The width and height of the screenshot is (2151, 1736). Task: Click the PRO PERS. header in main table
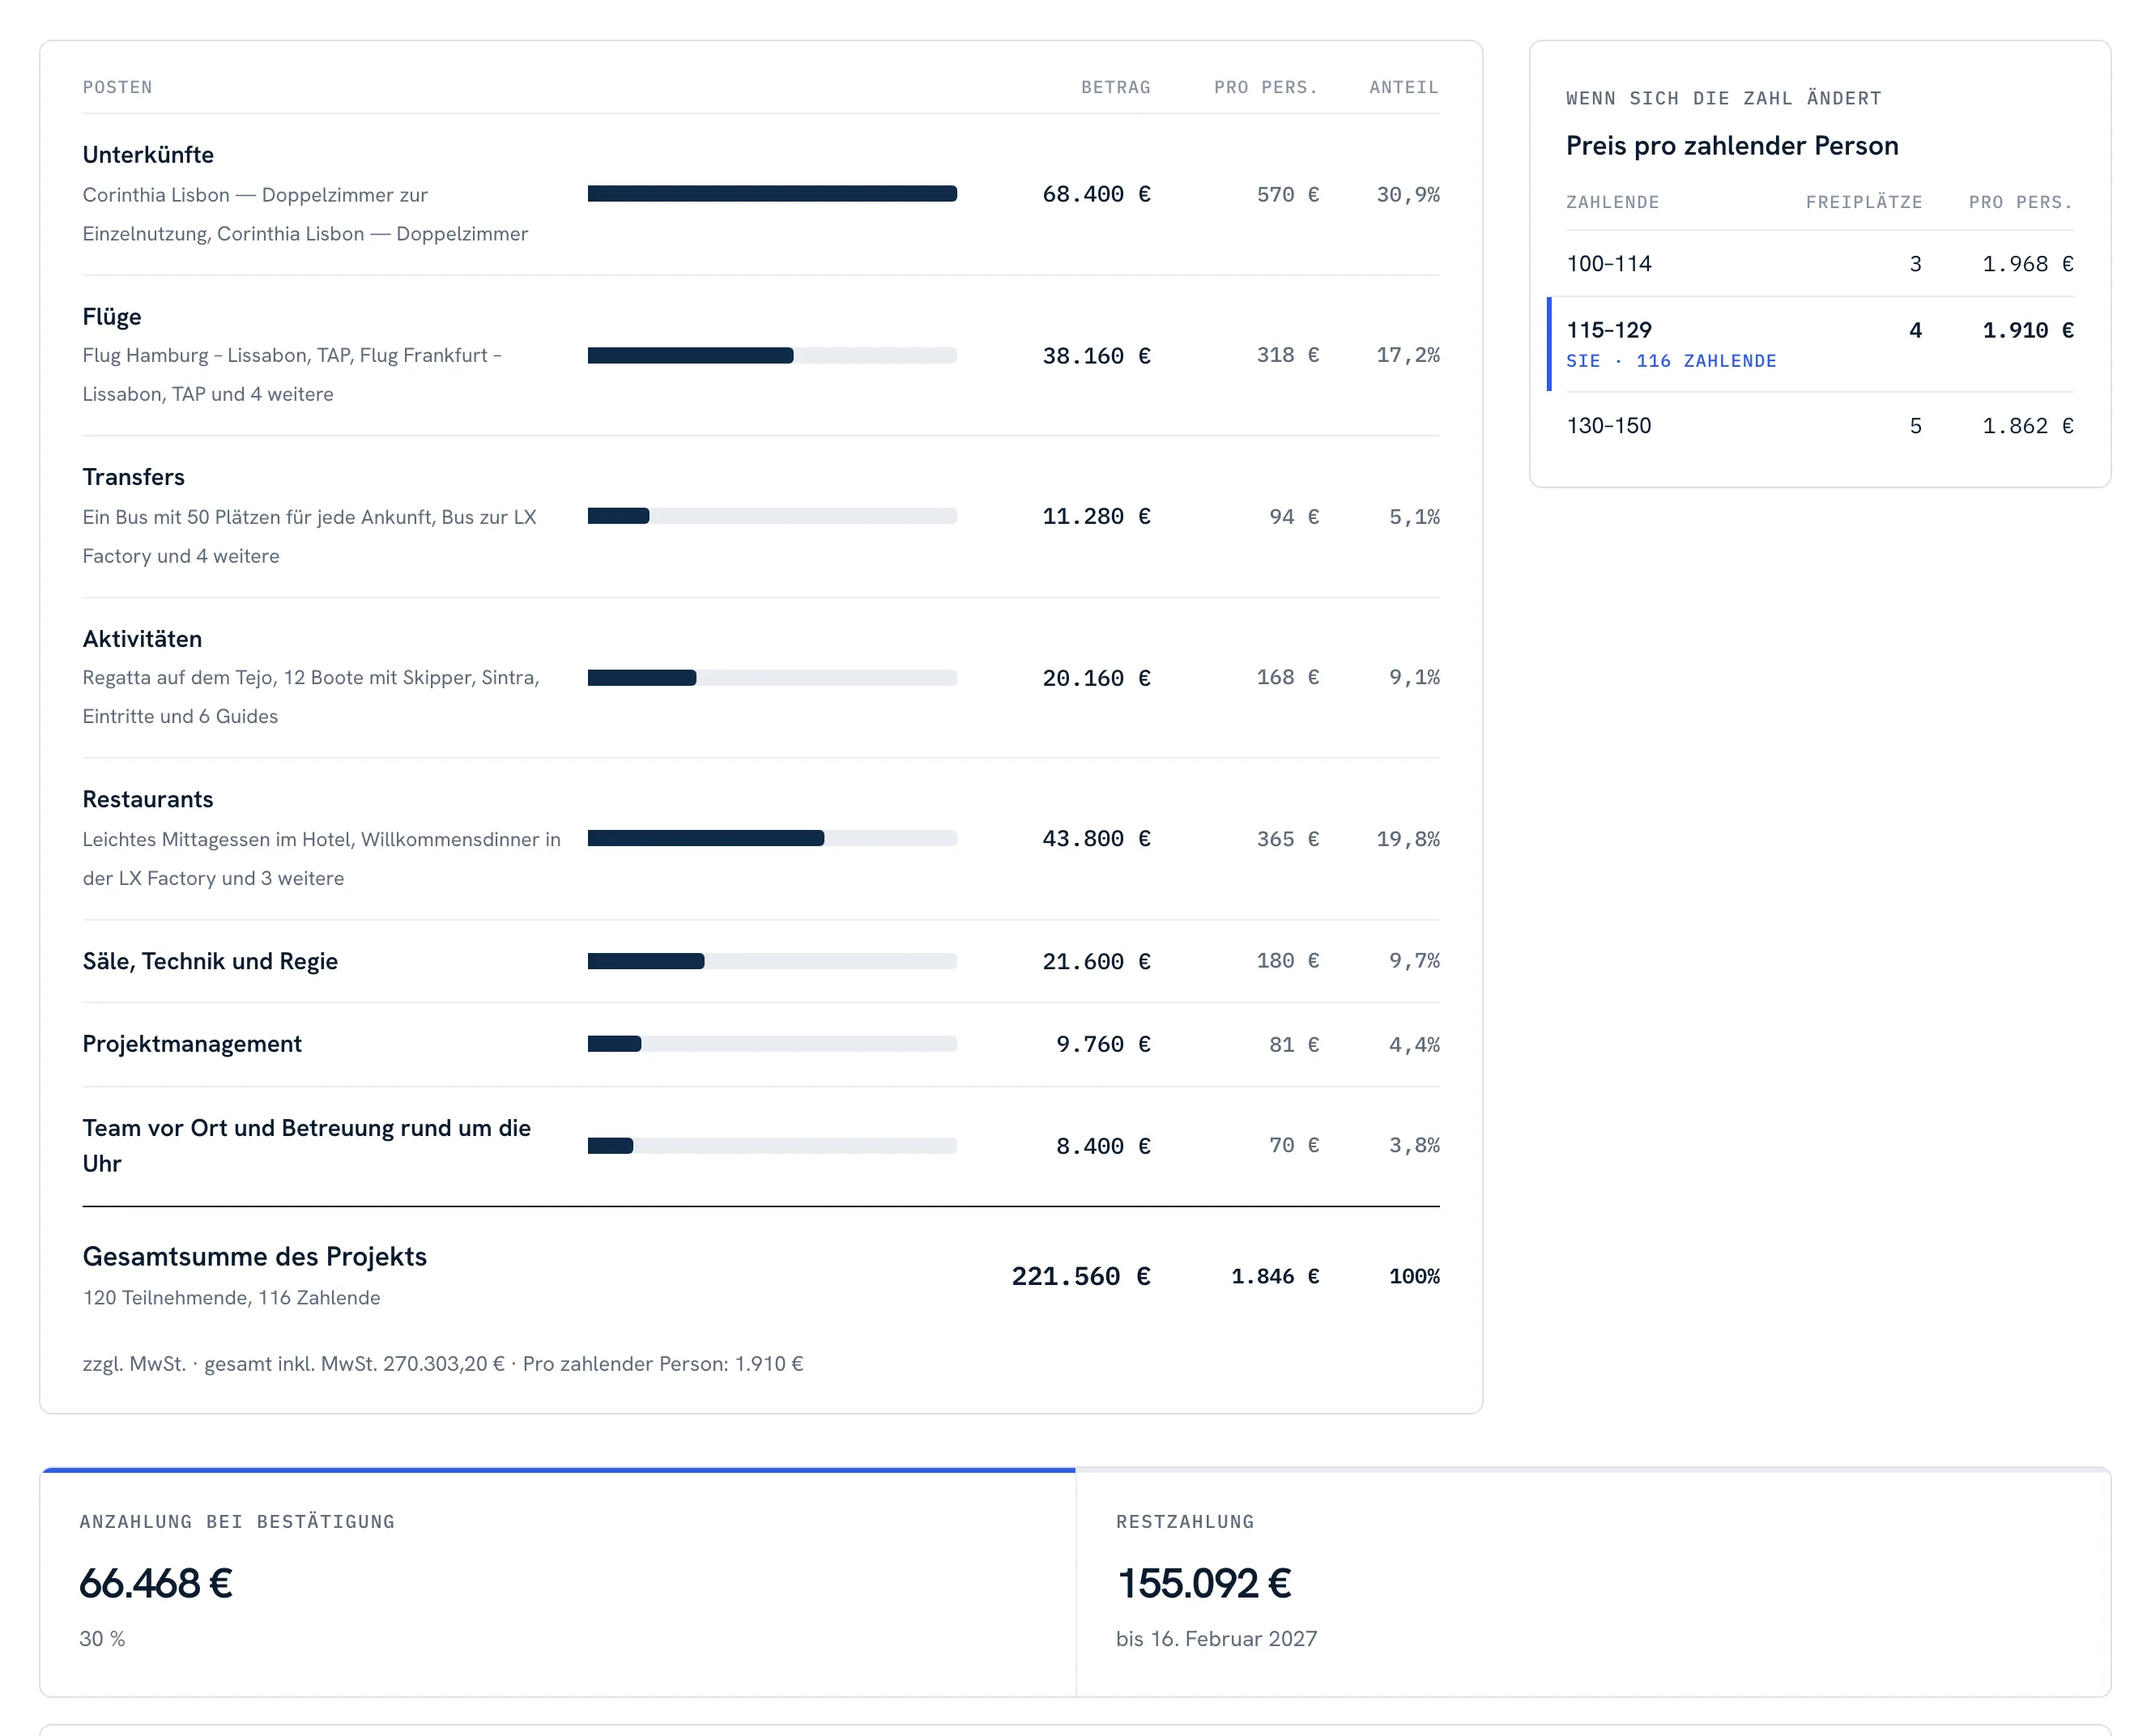tap(1265, 87)
